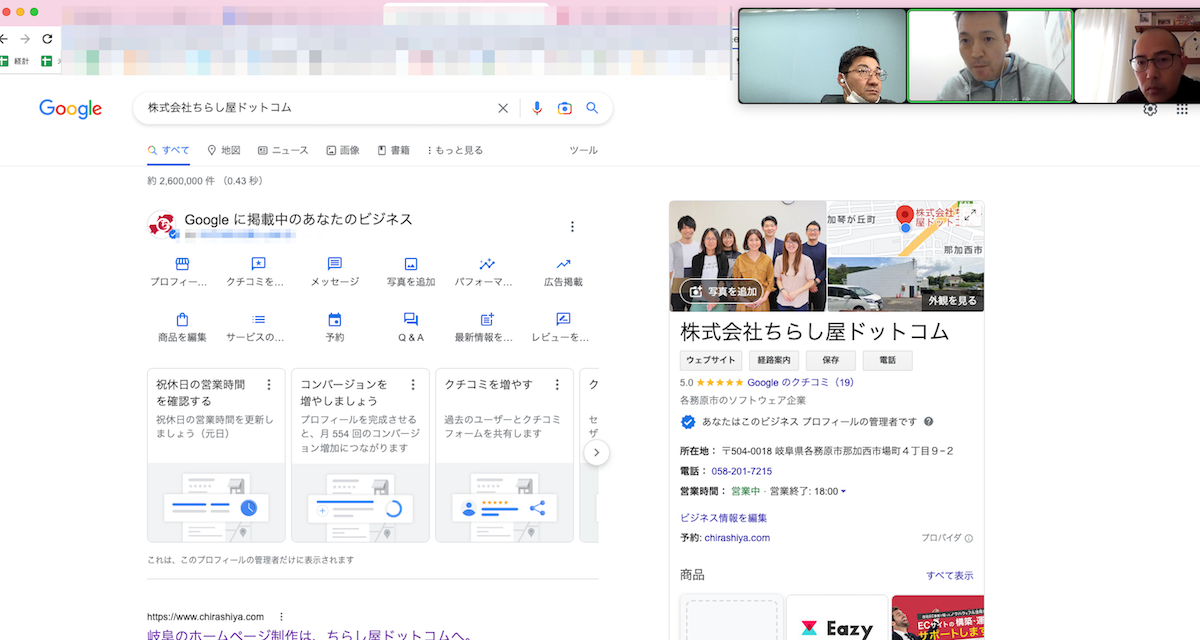Image resolution: width=1200 pixels, height=640 pixels.
Task: Switch to the 画像 images tab
Action: tap(343, 150)
